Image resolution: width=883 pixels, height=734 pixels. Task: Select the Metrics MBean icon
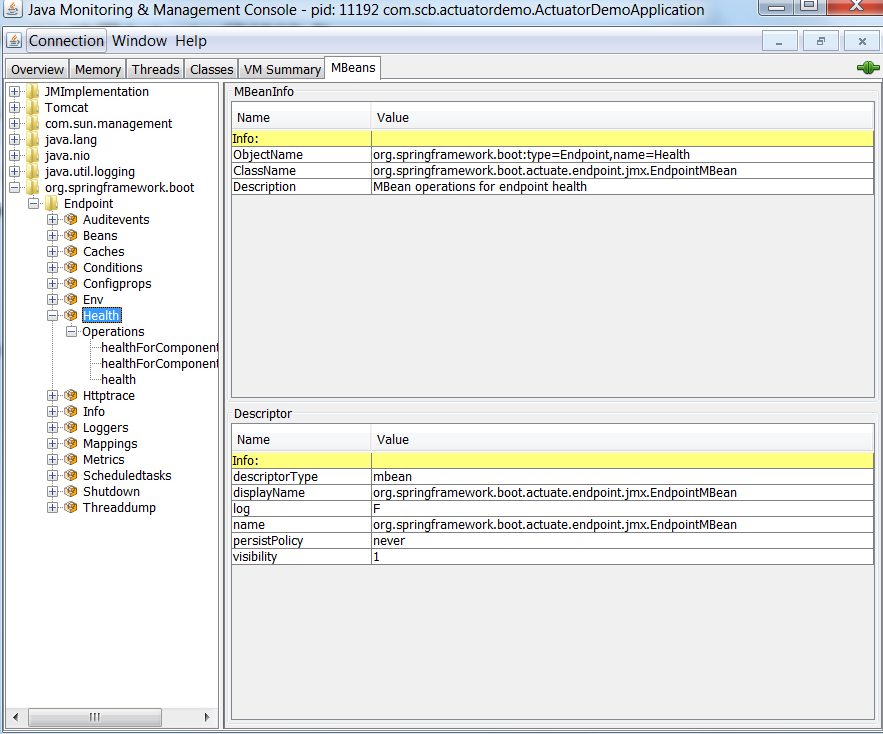[x=70, y=459]
